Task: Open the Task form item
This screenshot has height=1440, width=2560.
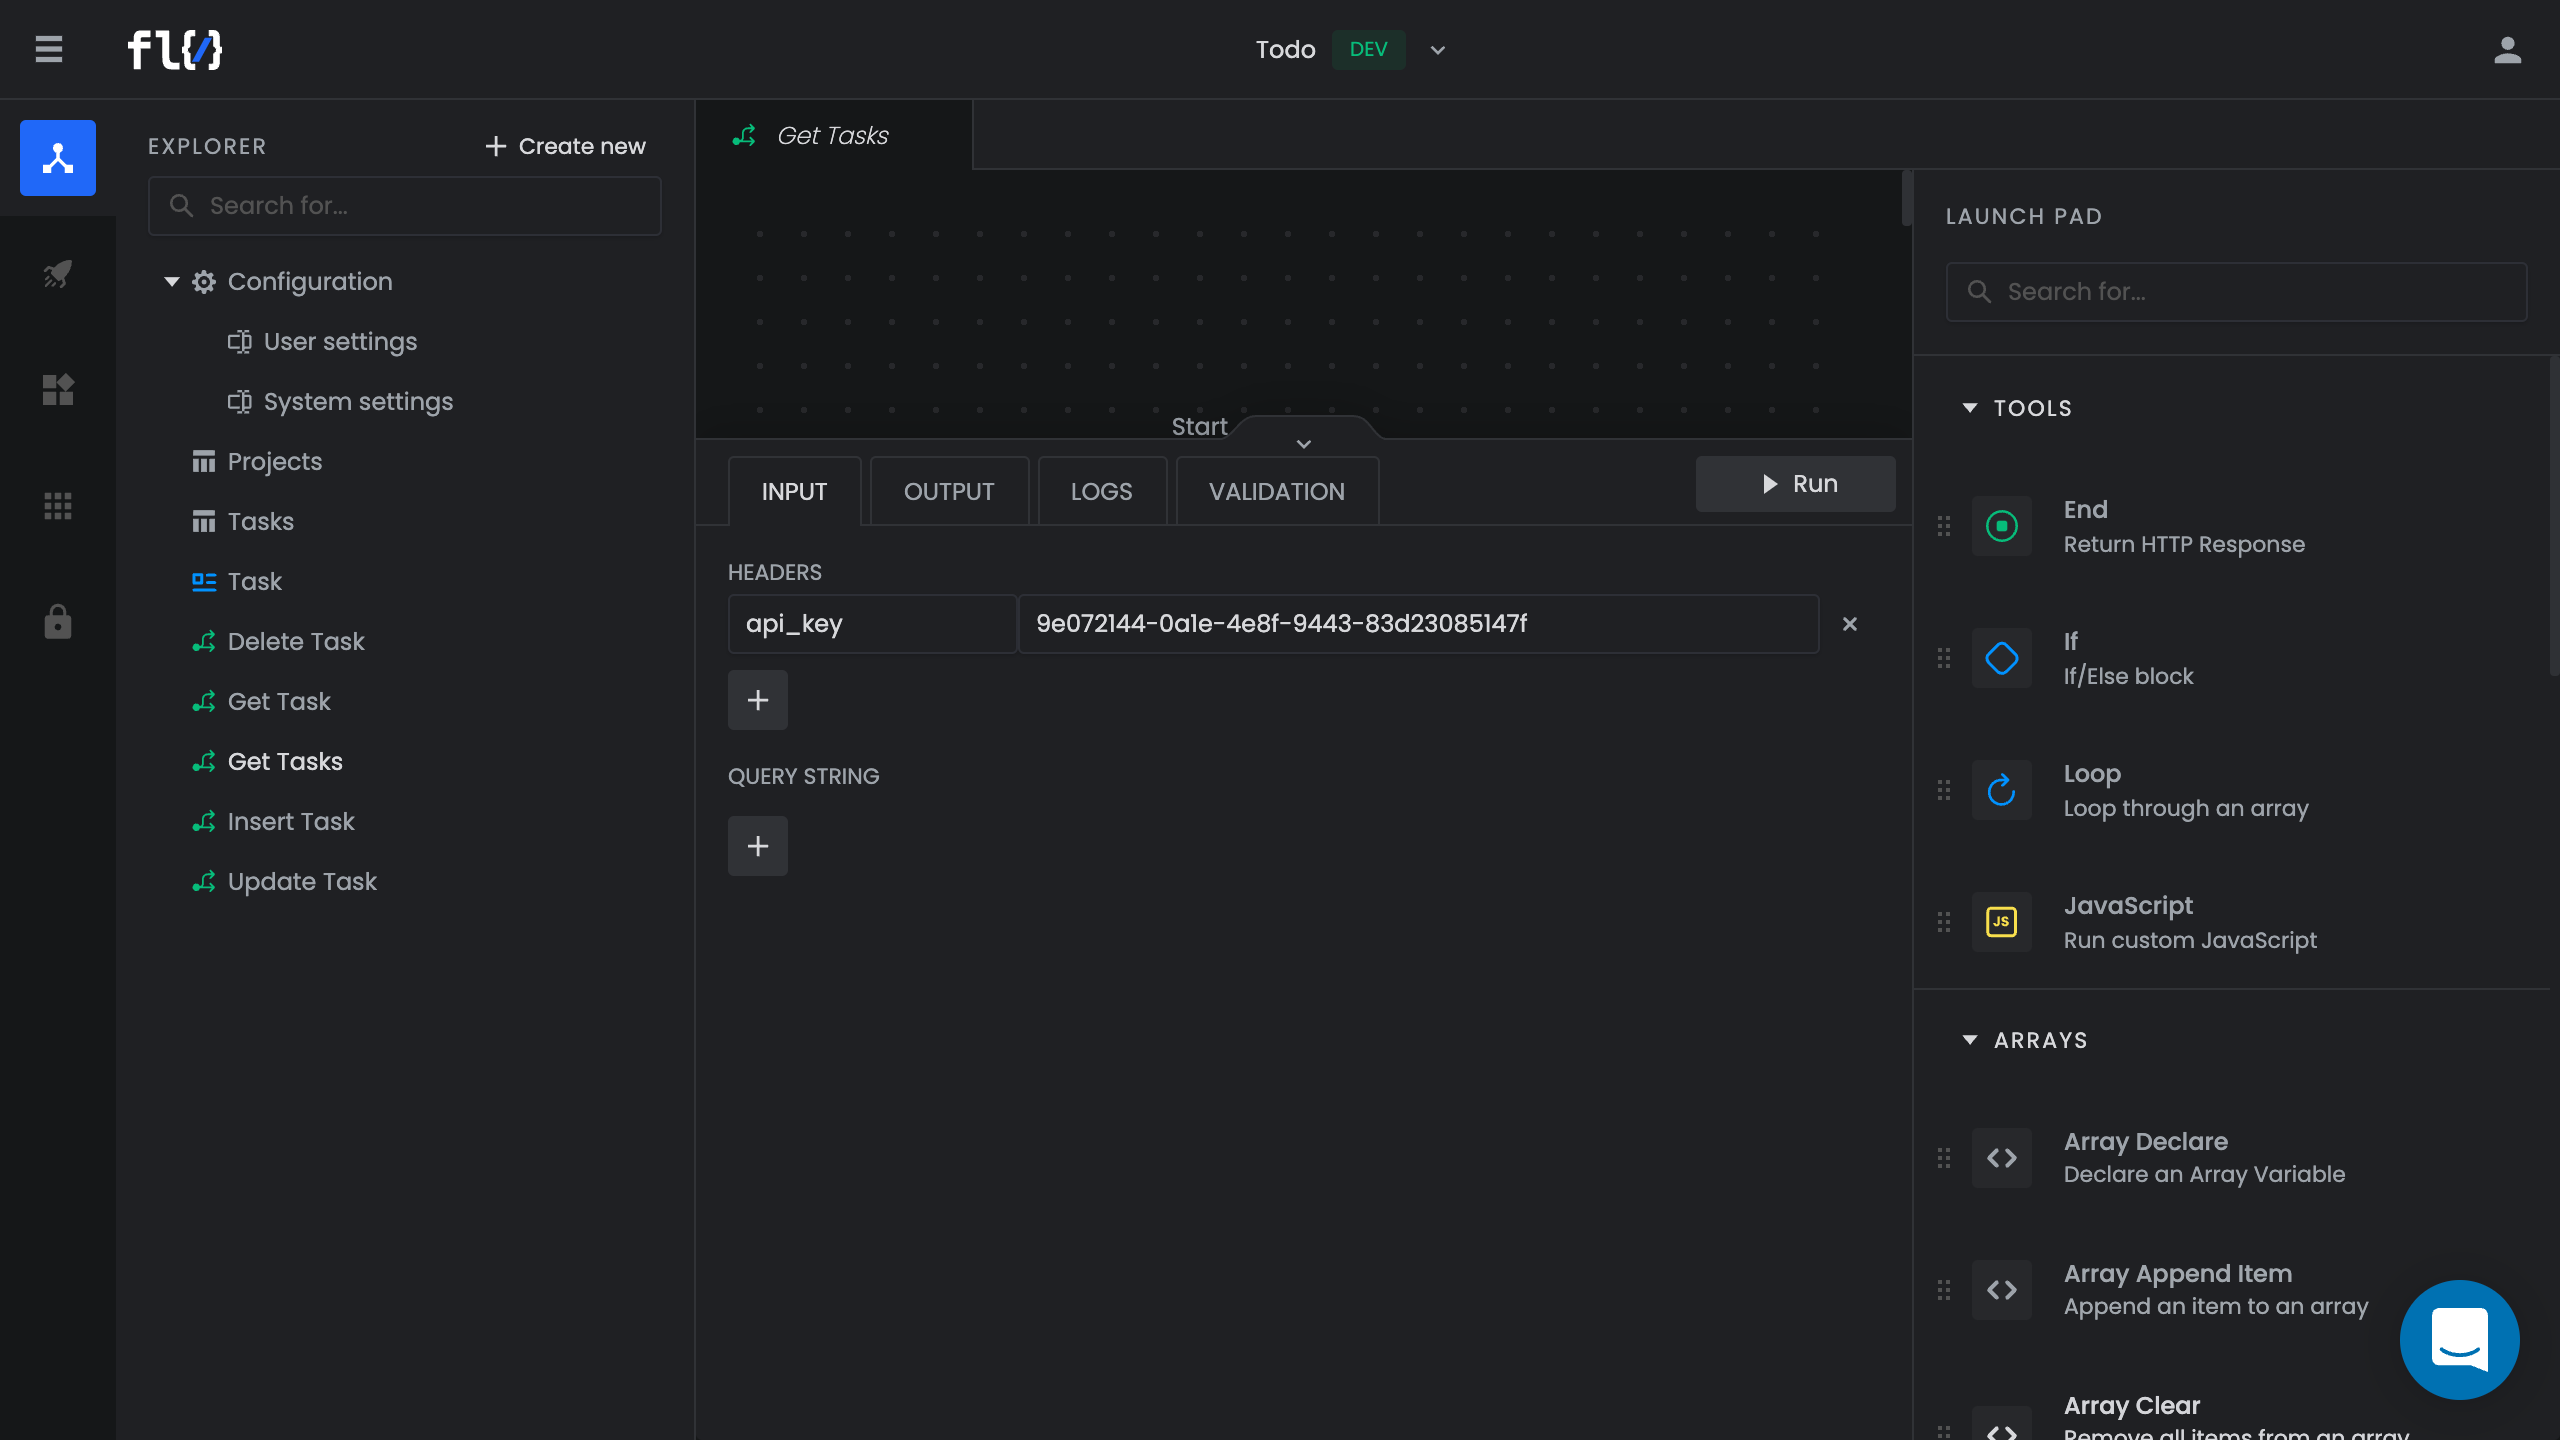Action: (237, 582)
